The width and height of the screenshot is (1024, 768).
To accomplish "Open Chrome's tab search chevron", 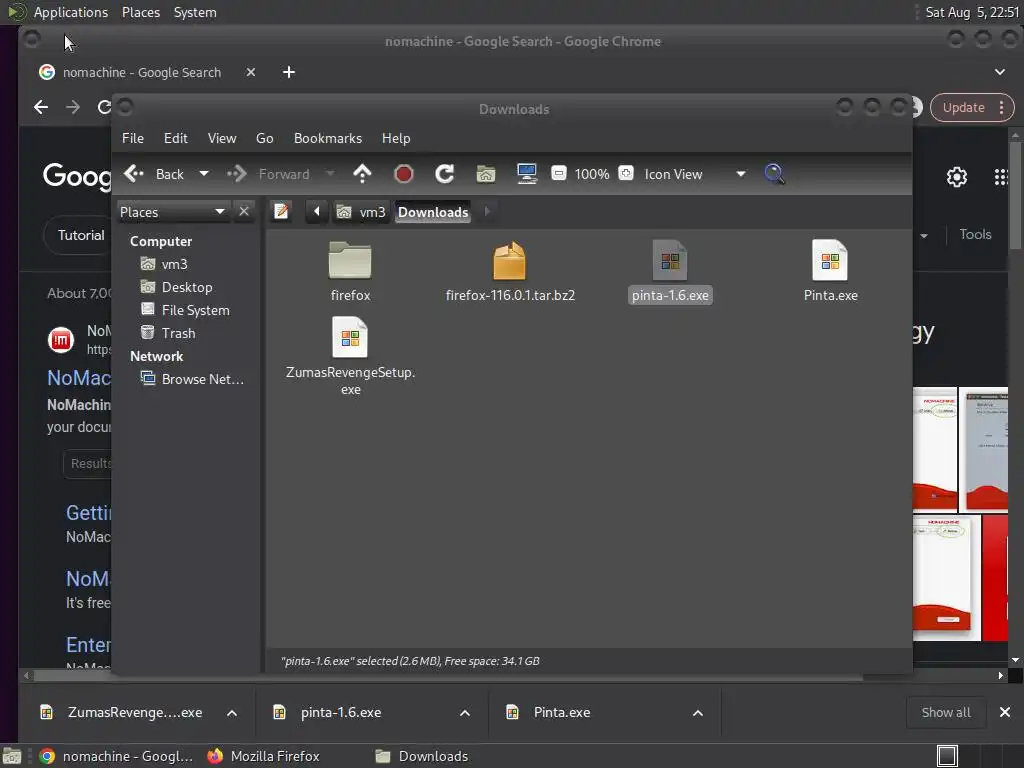I will point(1000,72).
